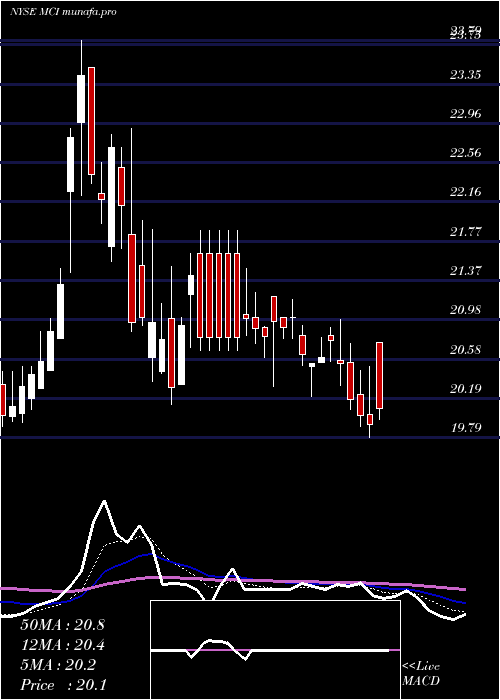Select the 20.58 price axis label

[466, 350]
